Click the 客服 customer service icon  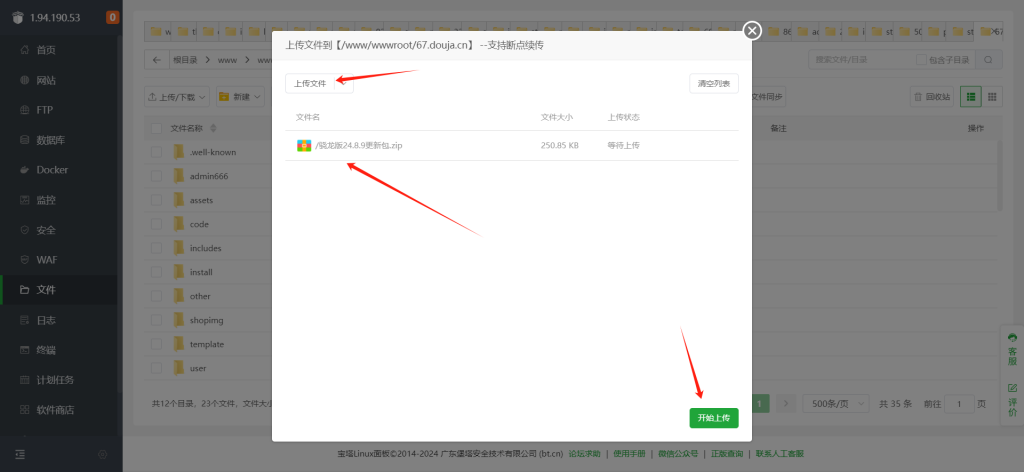point(1012,337)
